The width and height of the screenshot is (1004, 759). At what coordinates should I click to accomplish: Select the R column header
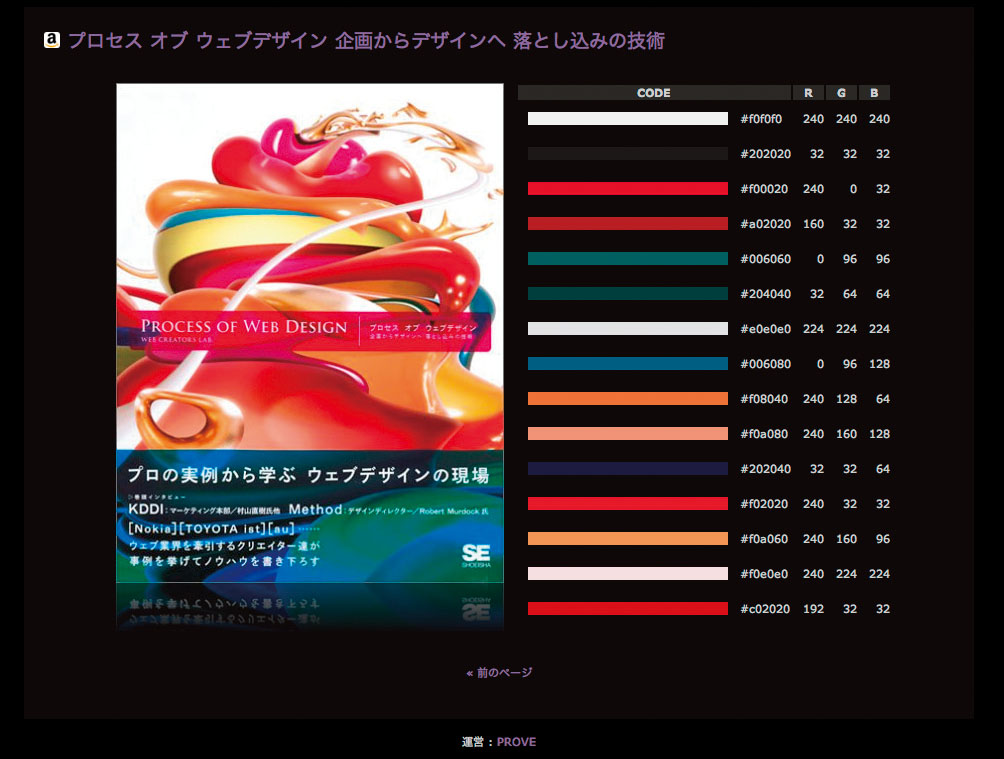click(x=808, y=92)
